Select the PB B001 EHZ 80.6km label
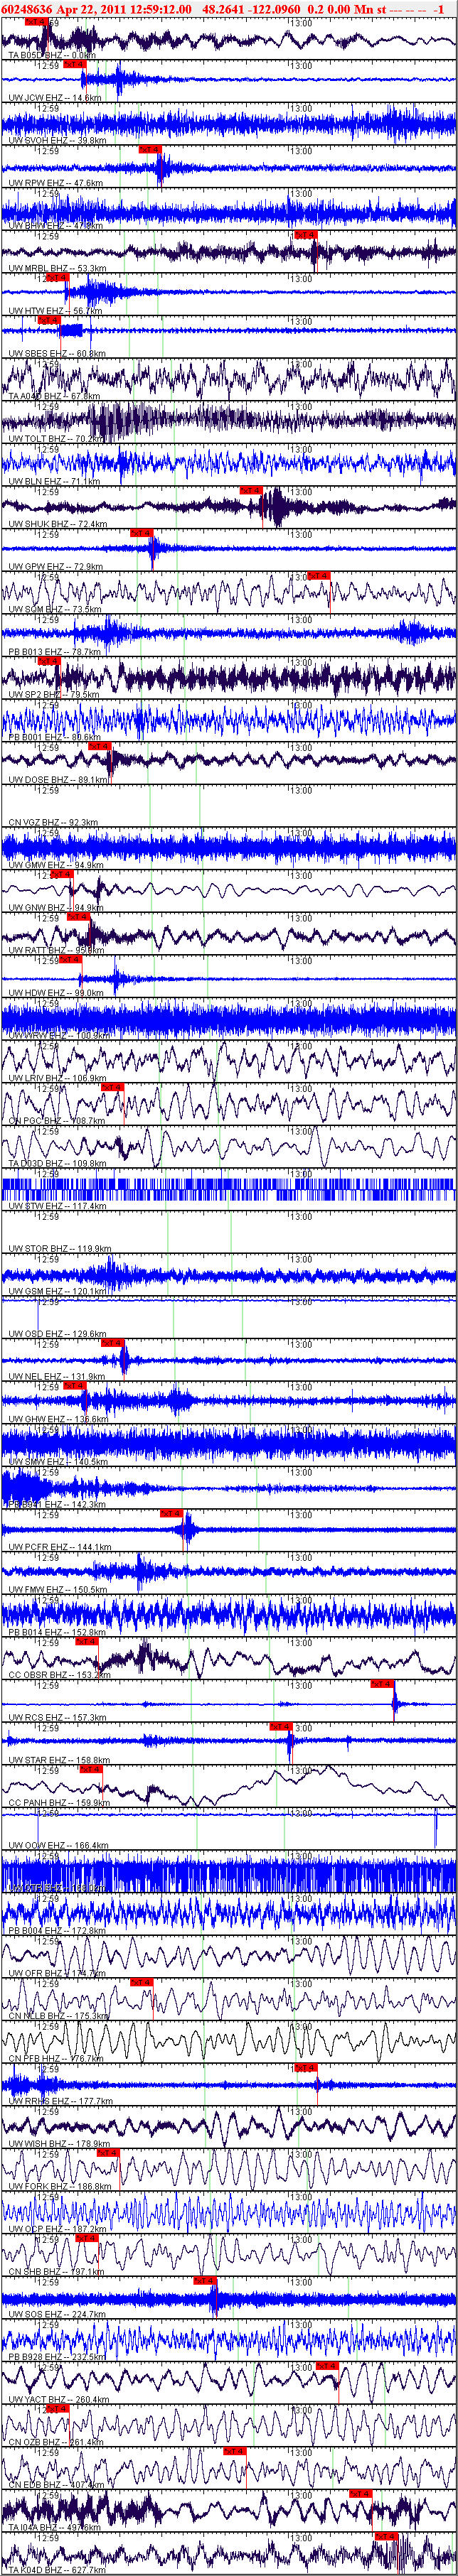Viewport: 458px width, 2576px height. tap(55, 736)
